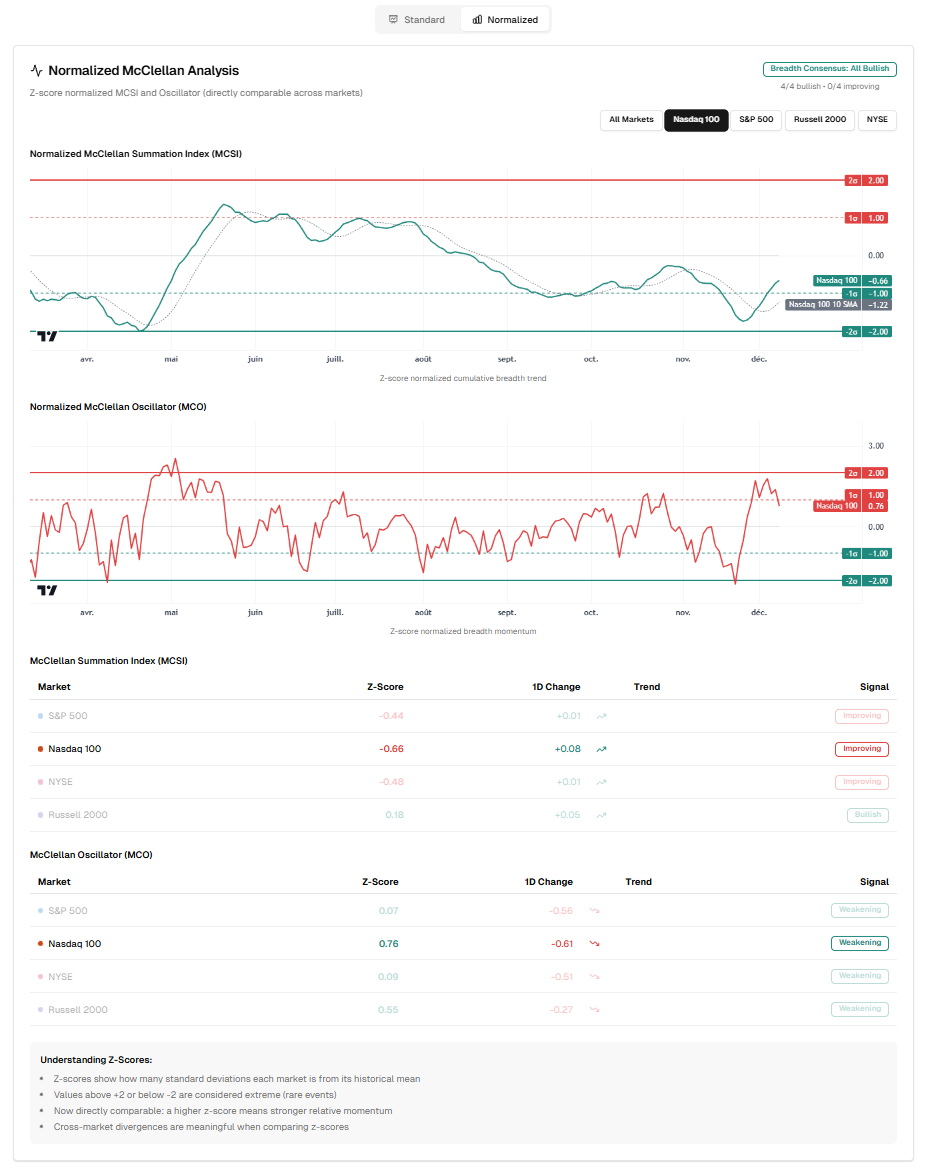Click the Improving signal badge for S&P 500

(861, 716)
